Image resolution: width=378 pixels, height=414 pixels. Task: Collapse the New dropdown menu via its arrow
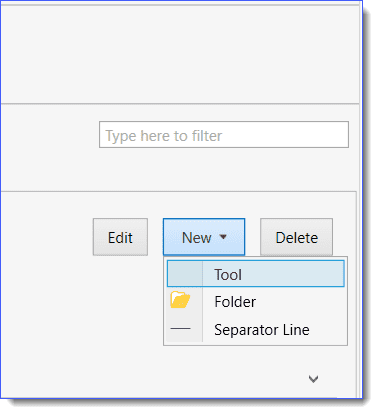[223, 237]
